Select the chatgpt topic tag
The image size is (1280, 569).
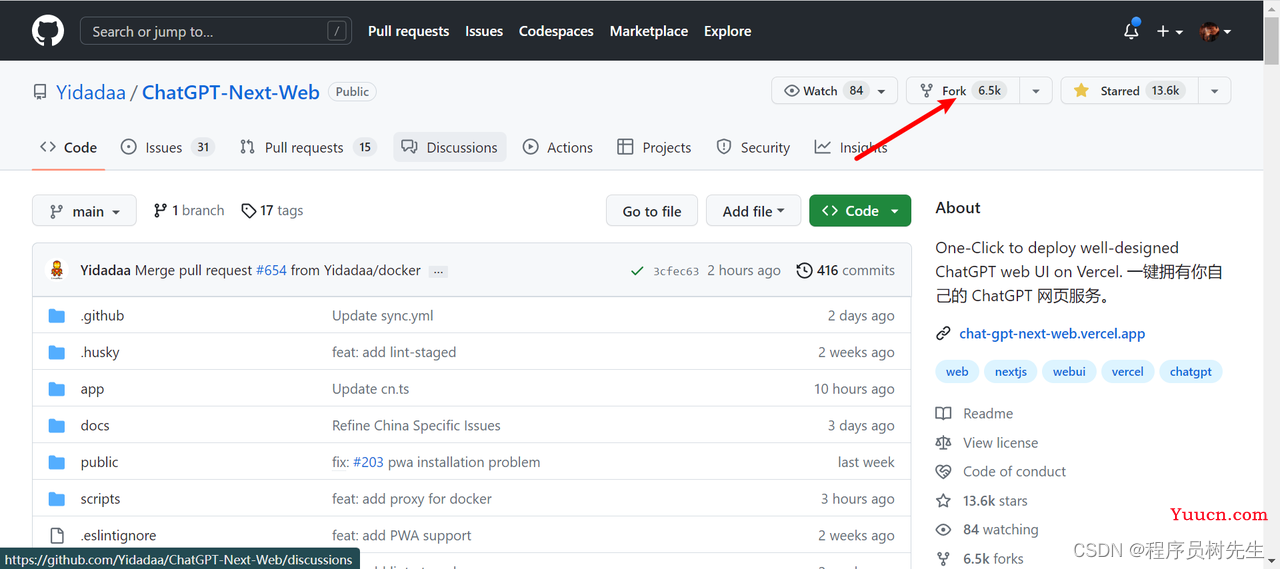click(x=1191, y=371)
